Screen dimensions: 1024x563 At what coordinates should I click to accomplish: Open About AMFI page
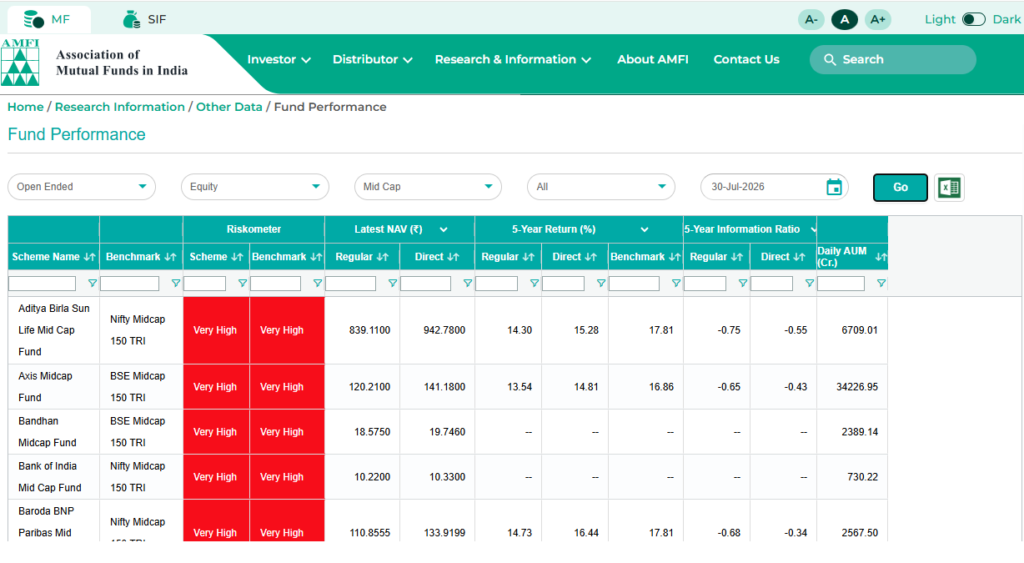click(652, 59)
